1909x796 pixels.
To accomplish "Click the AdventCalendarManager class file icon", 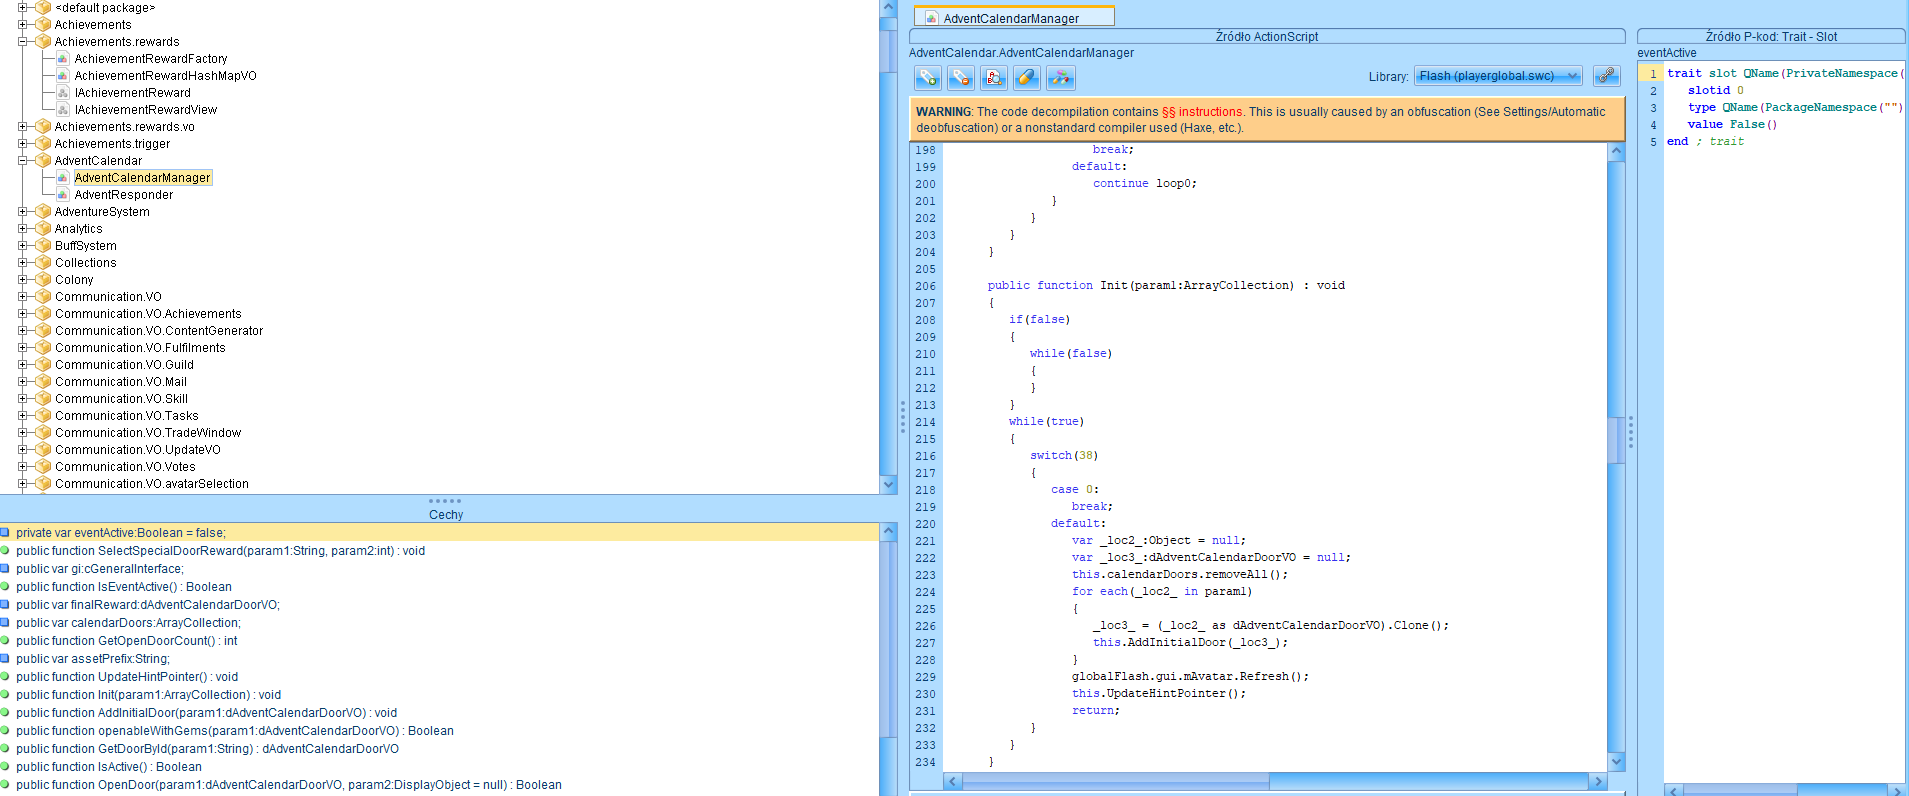I will (63, 178).
